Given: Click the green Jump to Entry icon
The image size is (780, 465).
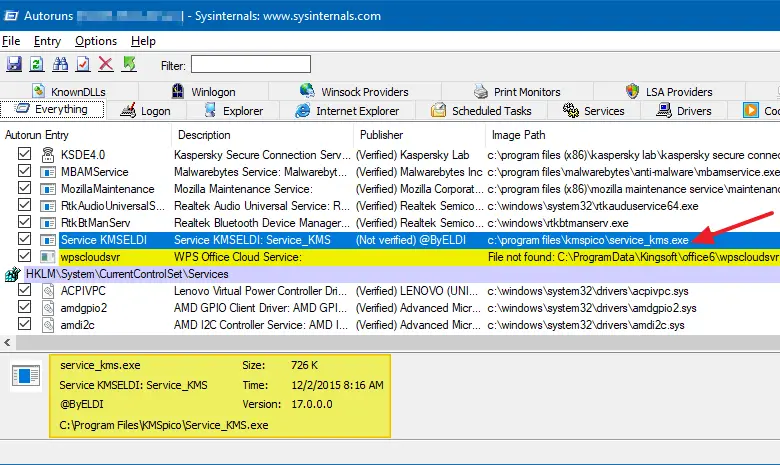Looking at the screenshot, I should (129, 64).
